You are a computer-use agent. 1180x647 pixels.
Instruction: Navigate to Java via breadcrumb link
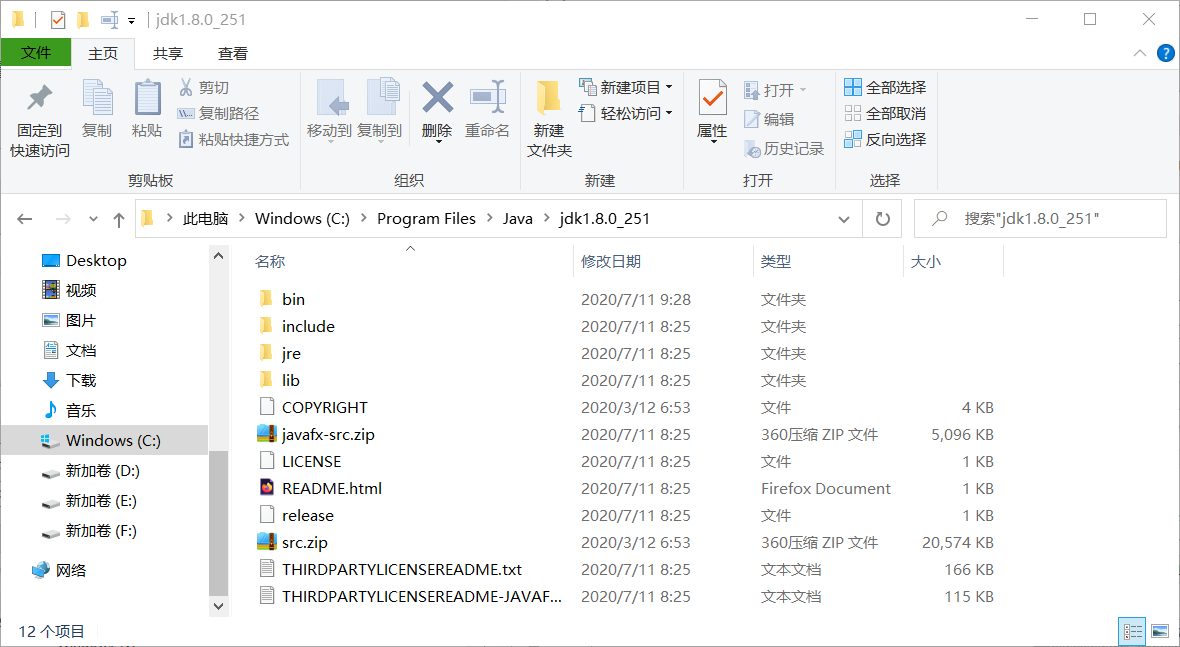pos(517,218)
